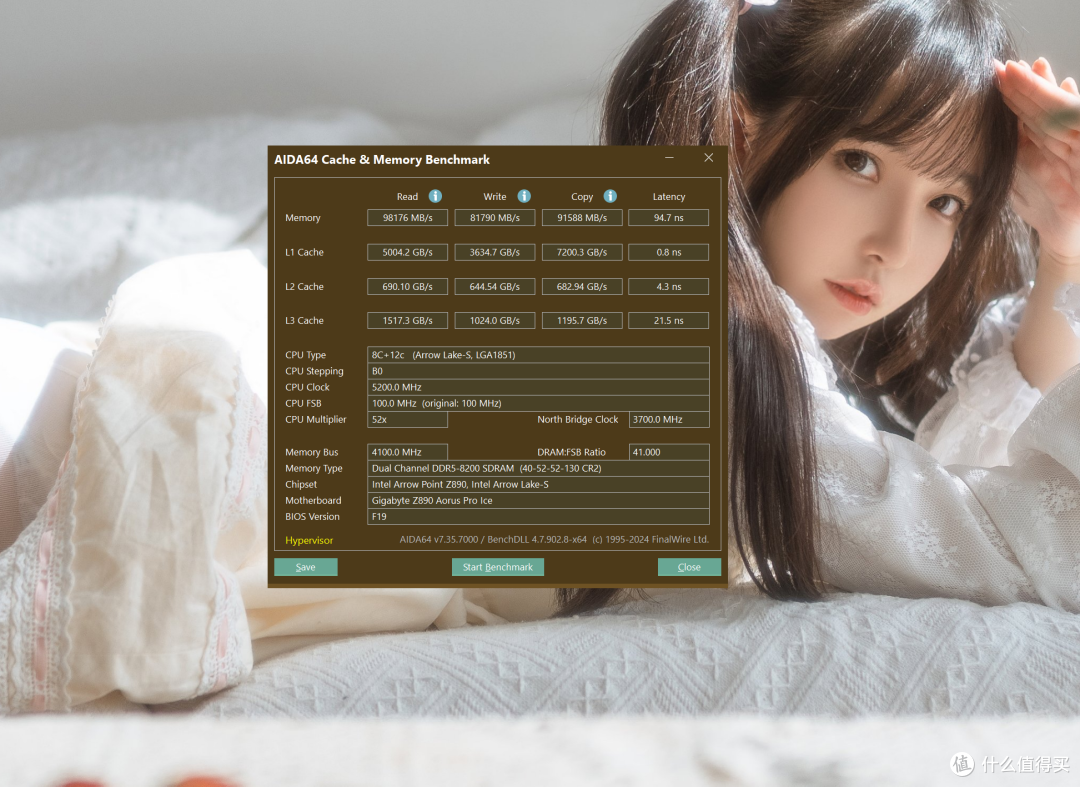Click the CPU Type field Arrow Lake-S

coord(538,355)
